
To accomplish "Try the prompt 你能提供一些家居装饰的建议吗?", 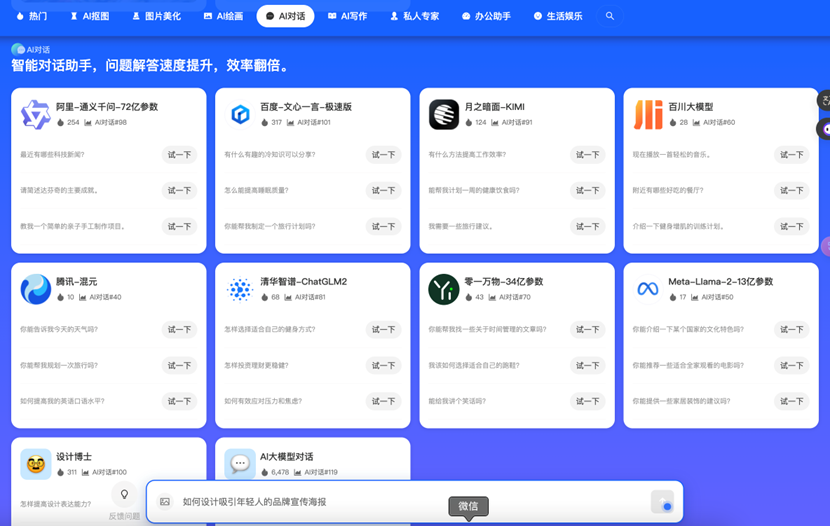I will pos(791,401).
